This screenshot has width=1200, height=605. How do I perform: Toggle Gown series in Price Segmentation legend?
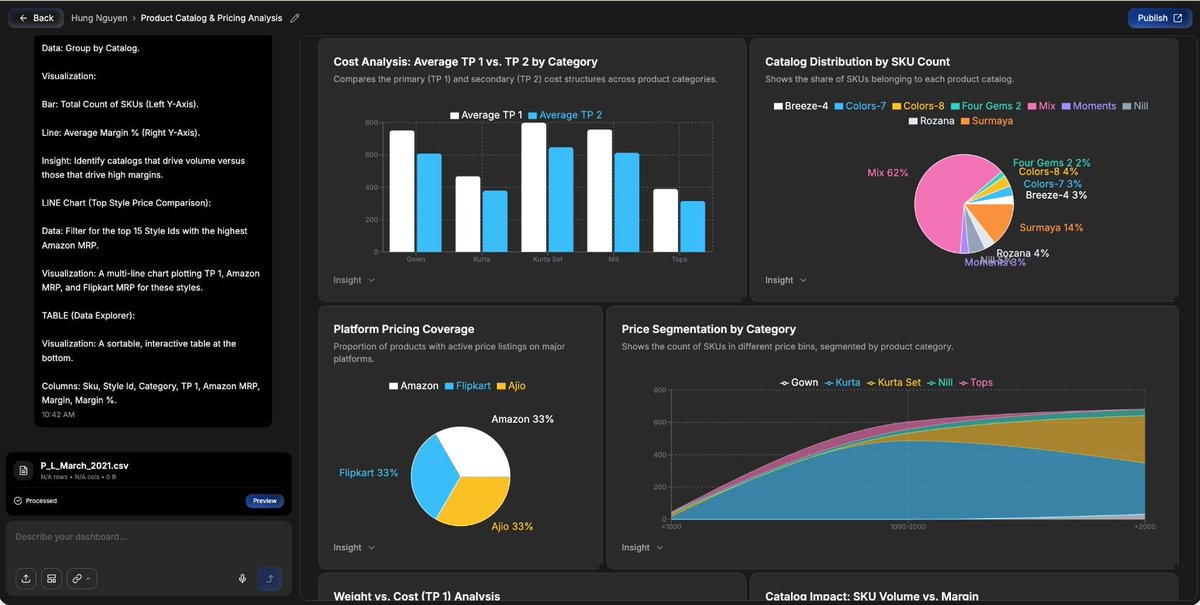pos(799,382)
